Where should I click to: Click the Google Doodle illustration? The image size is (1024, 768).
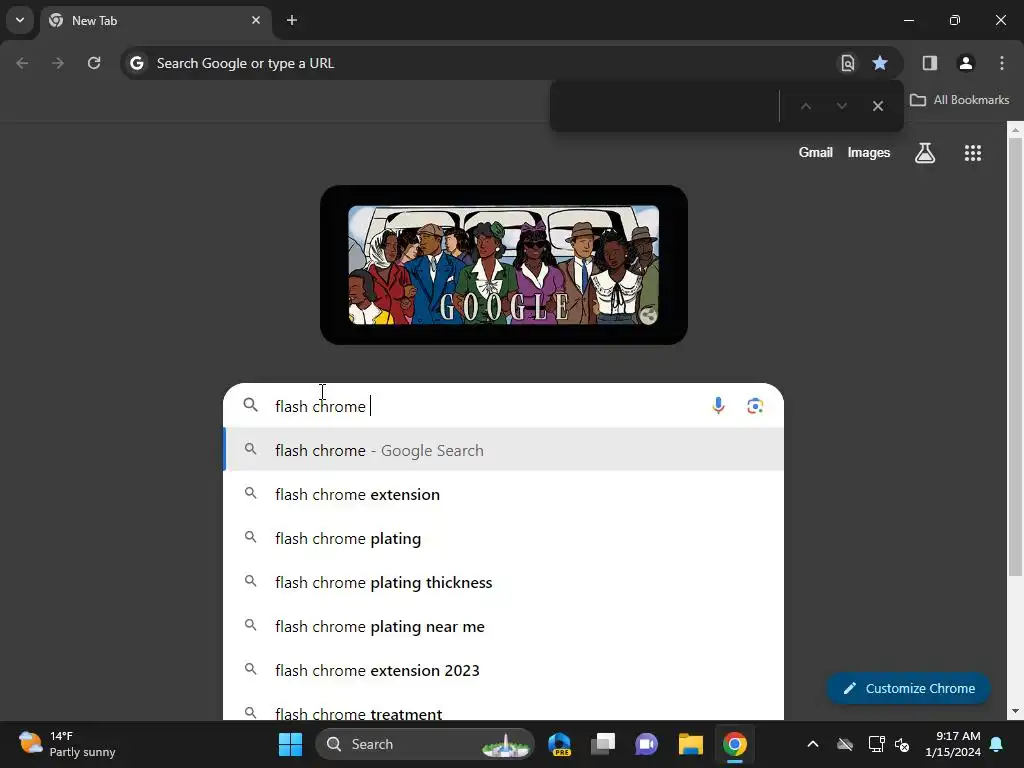(504, 264)
